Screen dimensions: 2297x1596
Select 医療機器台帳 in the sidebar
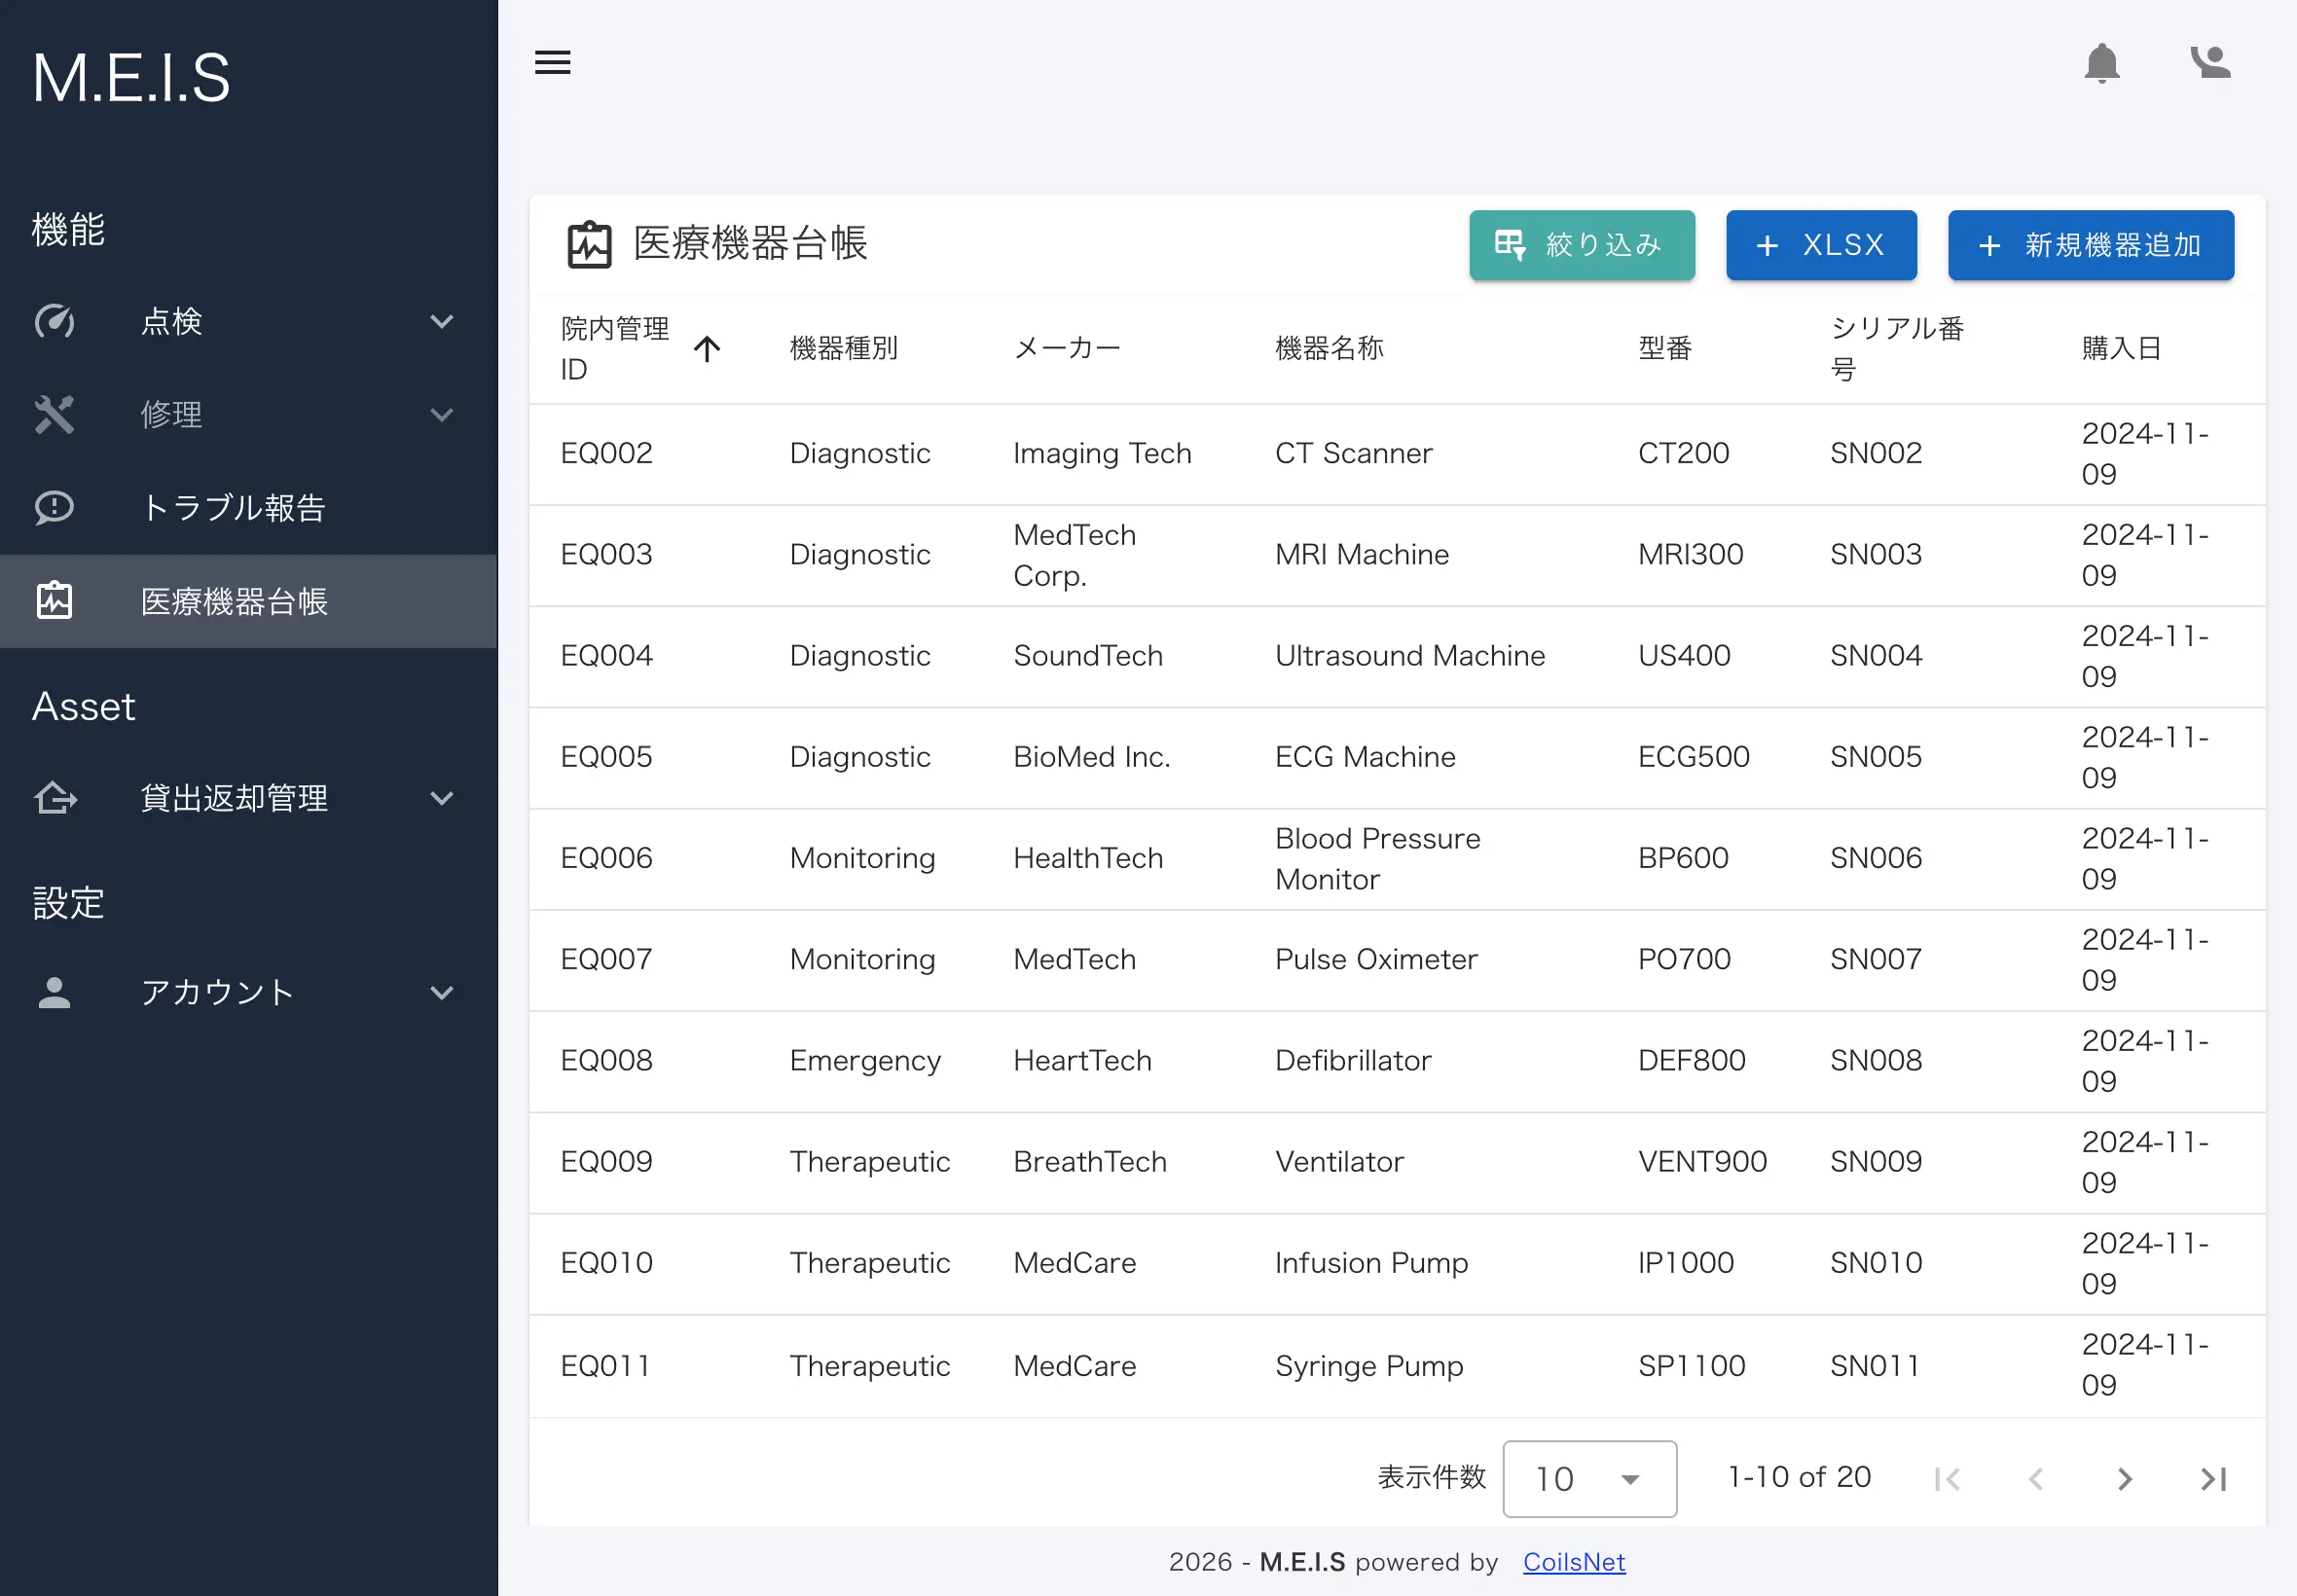click(248, 601)
